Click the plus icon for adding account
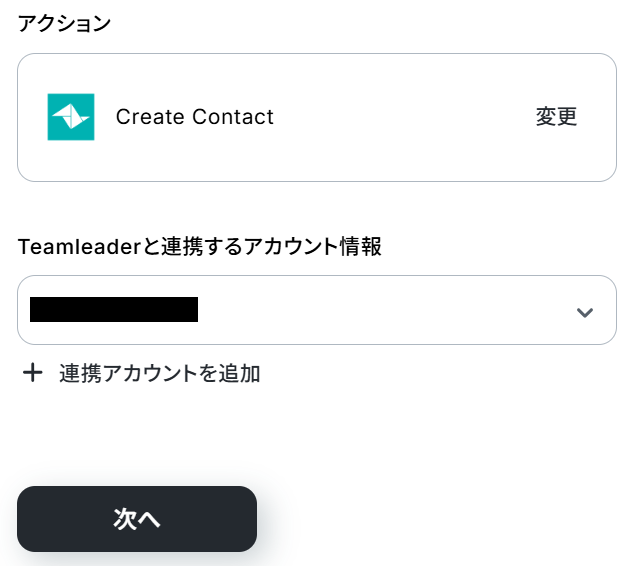This screenshot has height=566, width=631. tap(33, 373)
